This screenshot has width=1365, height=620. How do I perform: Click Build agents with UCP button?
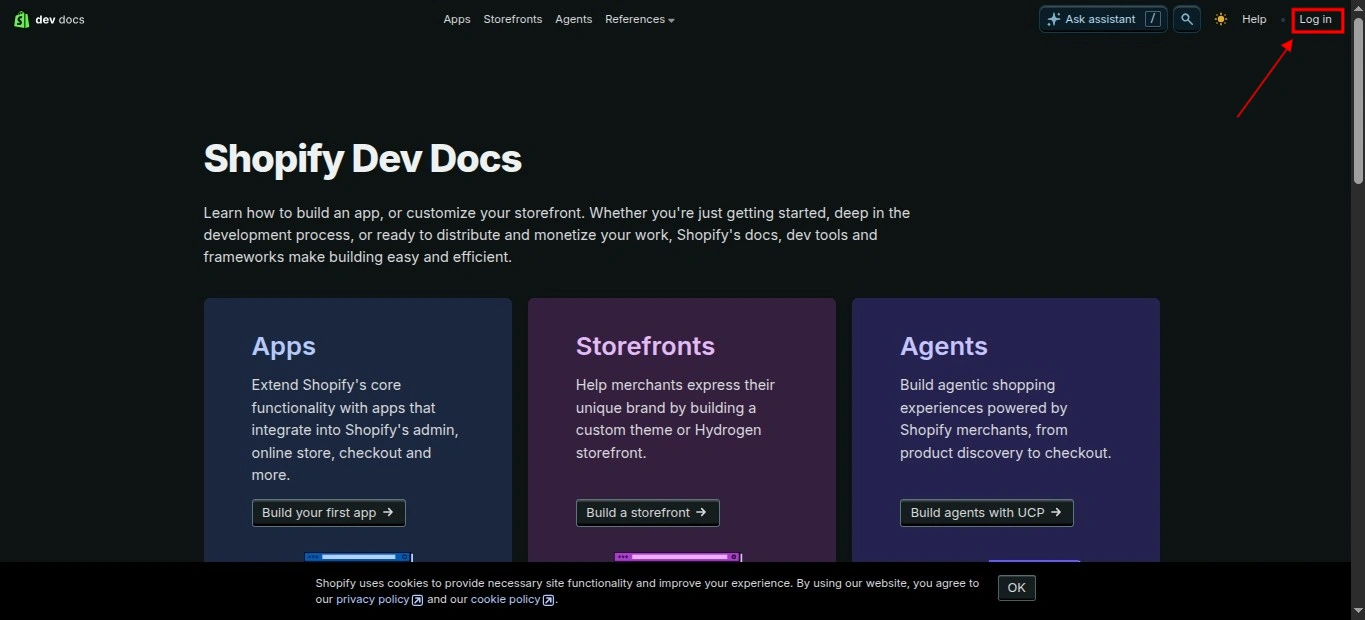click(987, 513)
